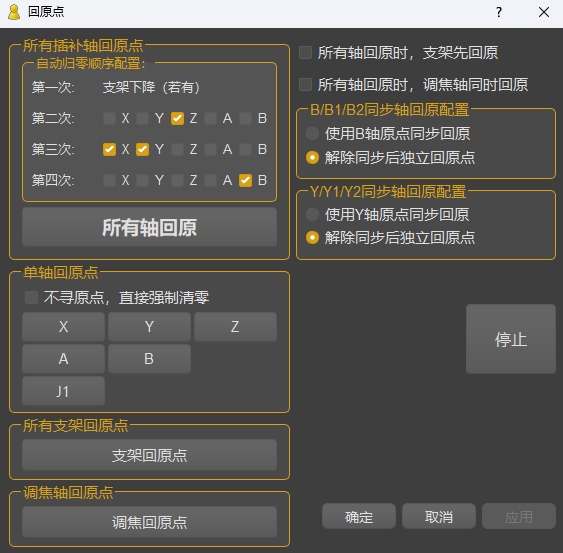
Task: Enable 调焦轴同时回原 checkbox
Action: 305,85
